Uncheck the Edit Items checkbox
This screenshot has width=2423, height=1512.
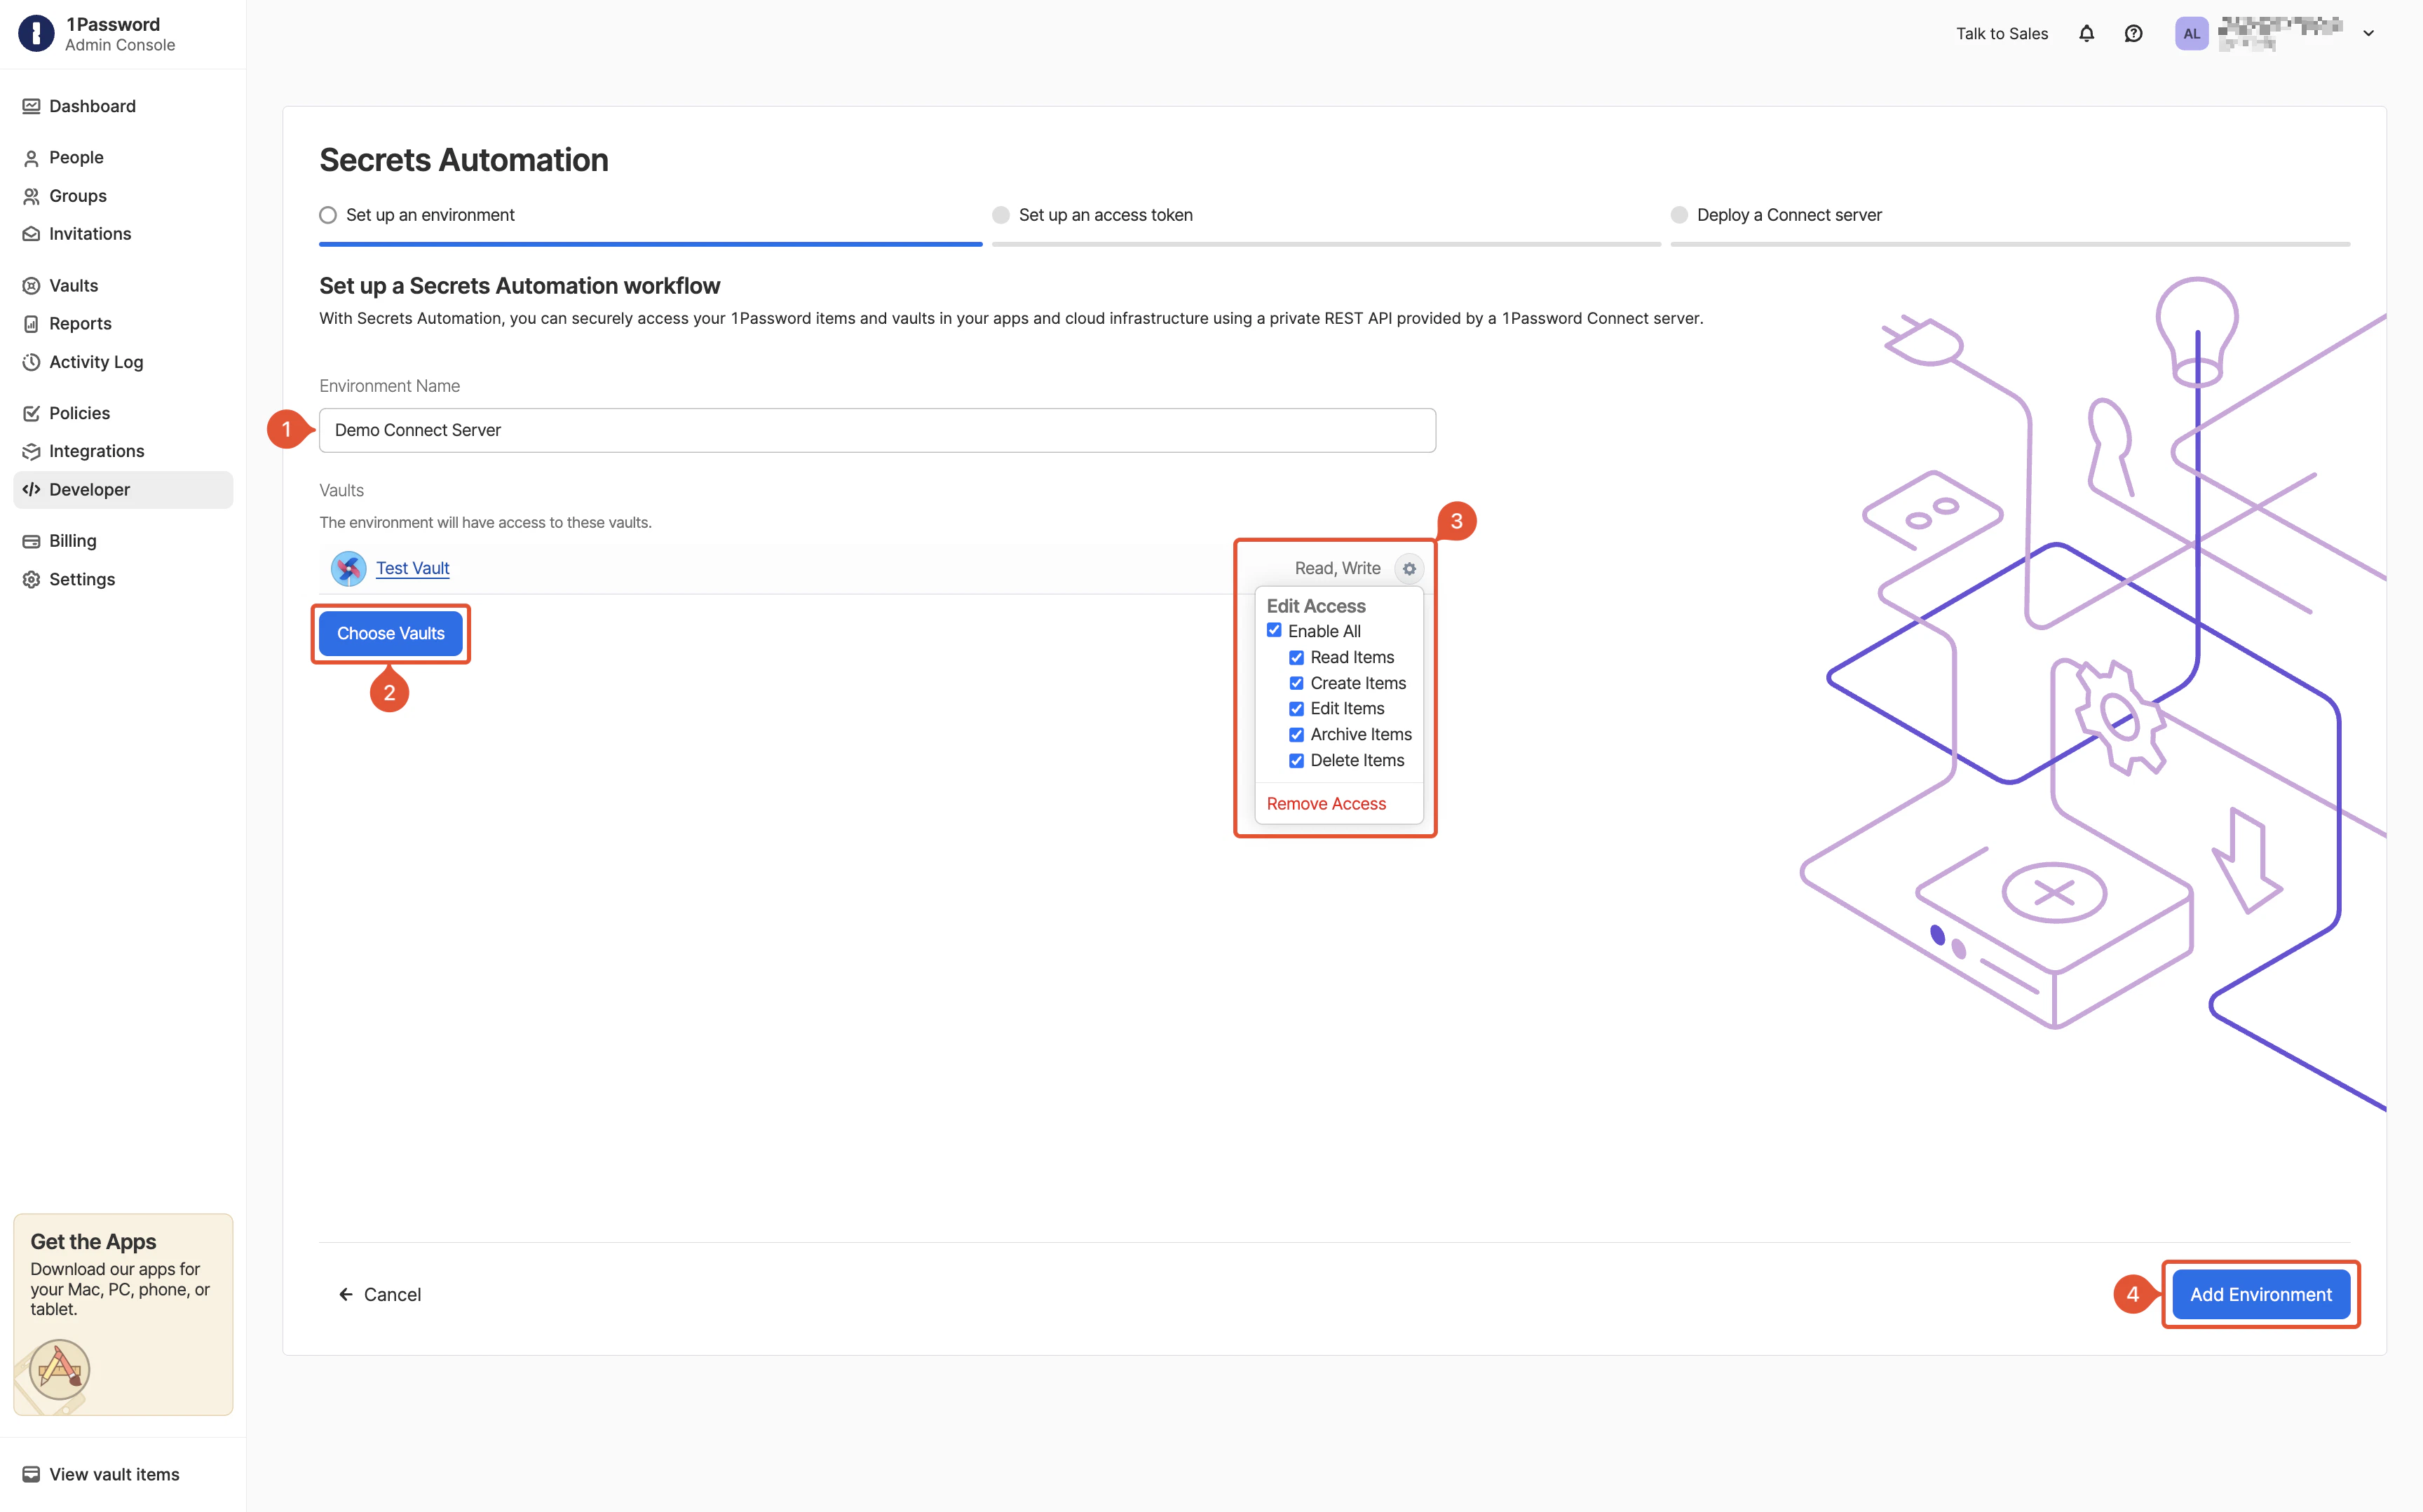click(x=1296, y=708)
